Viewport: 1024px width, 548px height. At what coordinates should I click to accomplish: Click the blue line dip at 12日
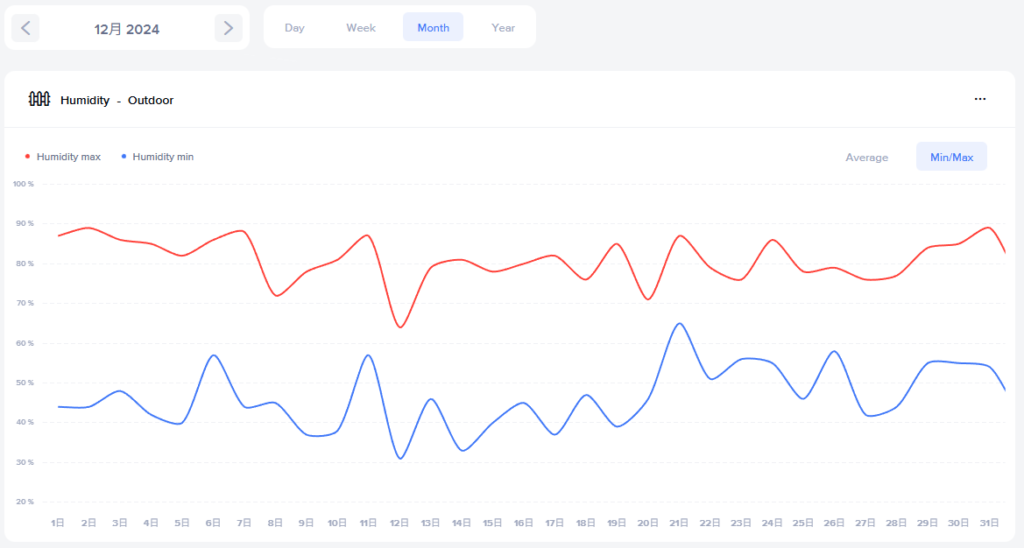[400, 458]
